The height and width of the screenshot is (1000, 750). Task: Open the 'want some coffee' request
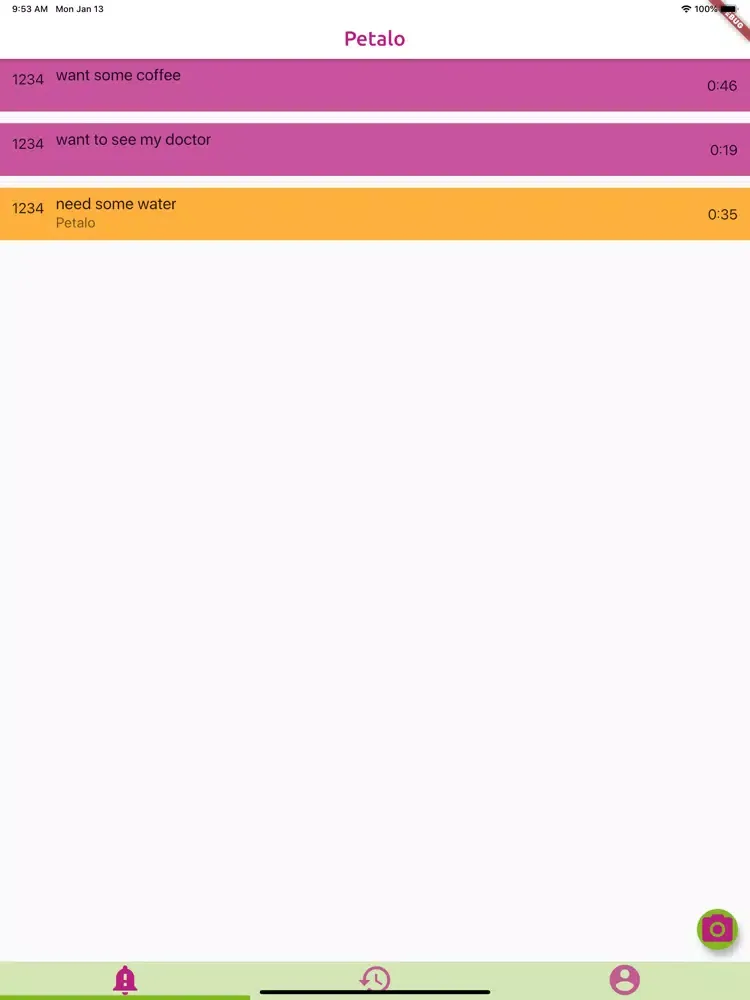tap(375, 85)
